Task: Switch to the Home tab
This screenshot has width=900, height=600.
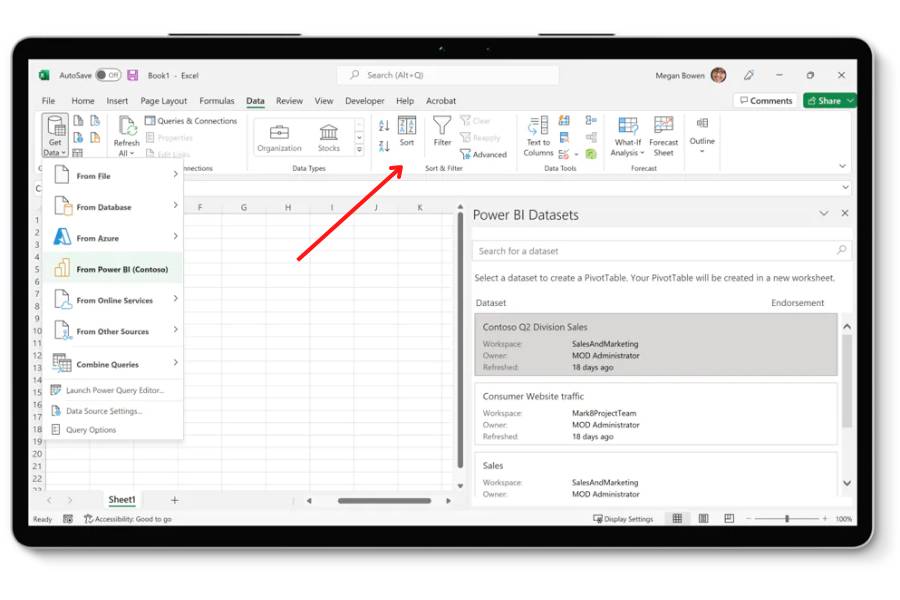Action: coord(83,100)
